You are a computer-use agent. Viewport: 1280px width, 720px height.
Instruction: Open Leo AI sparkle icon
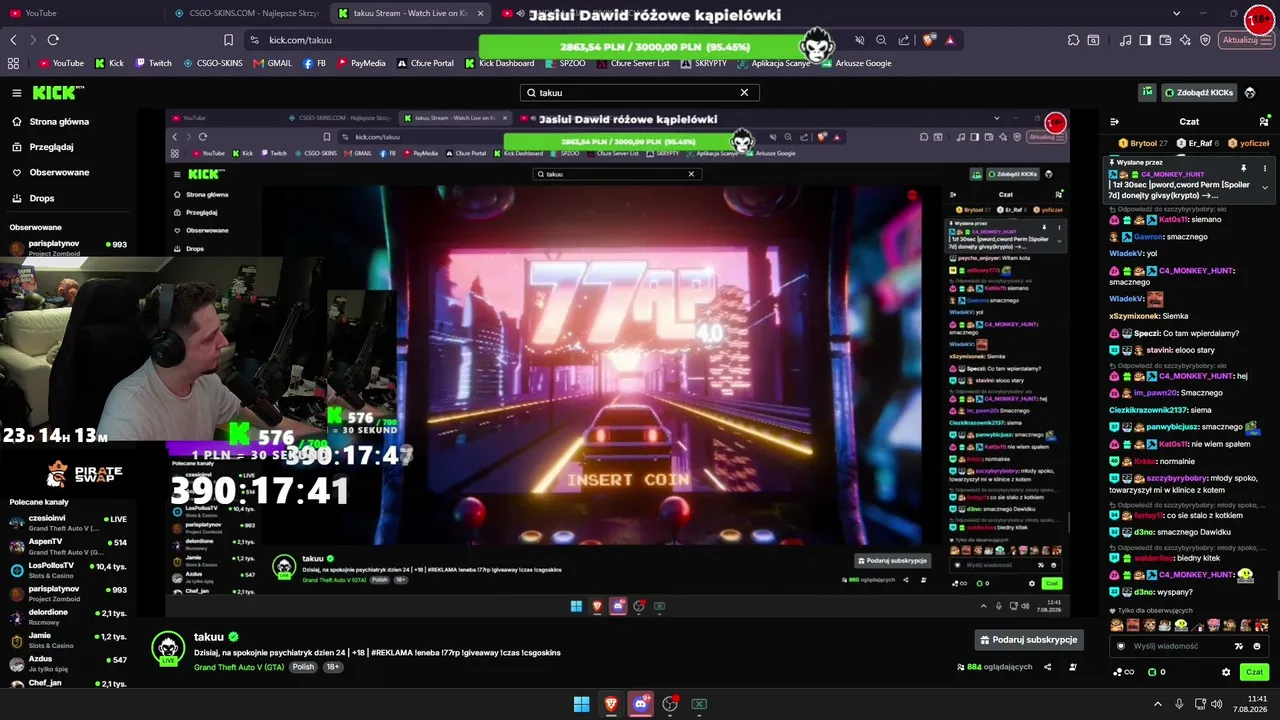pyautogui.click(x=1186, y=40)
